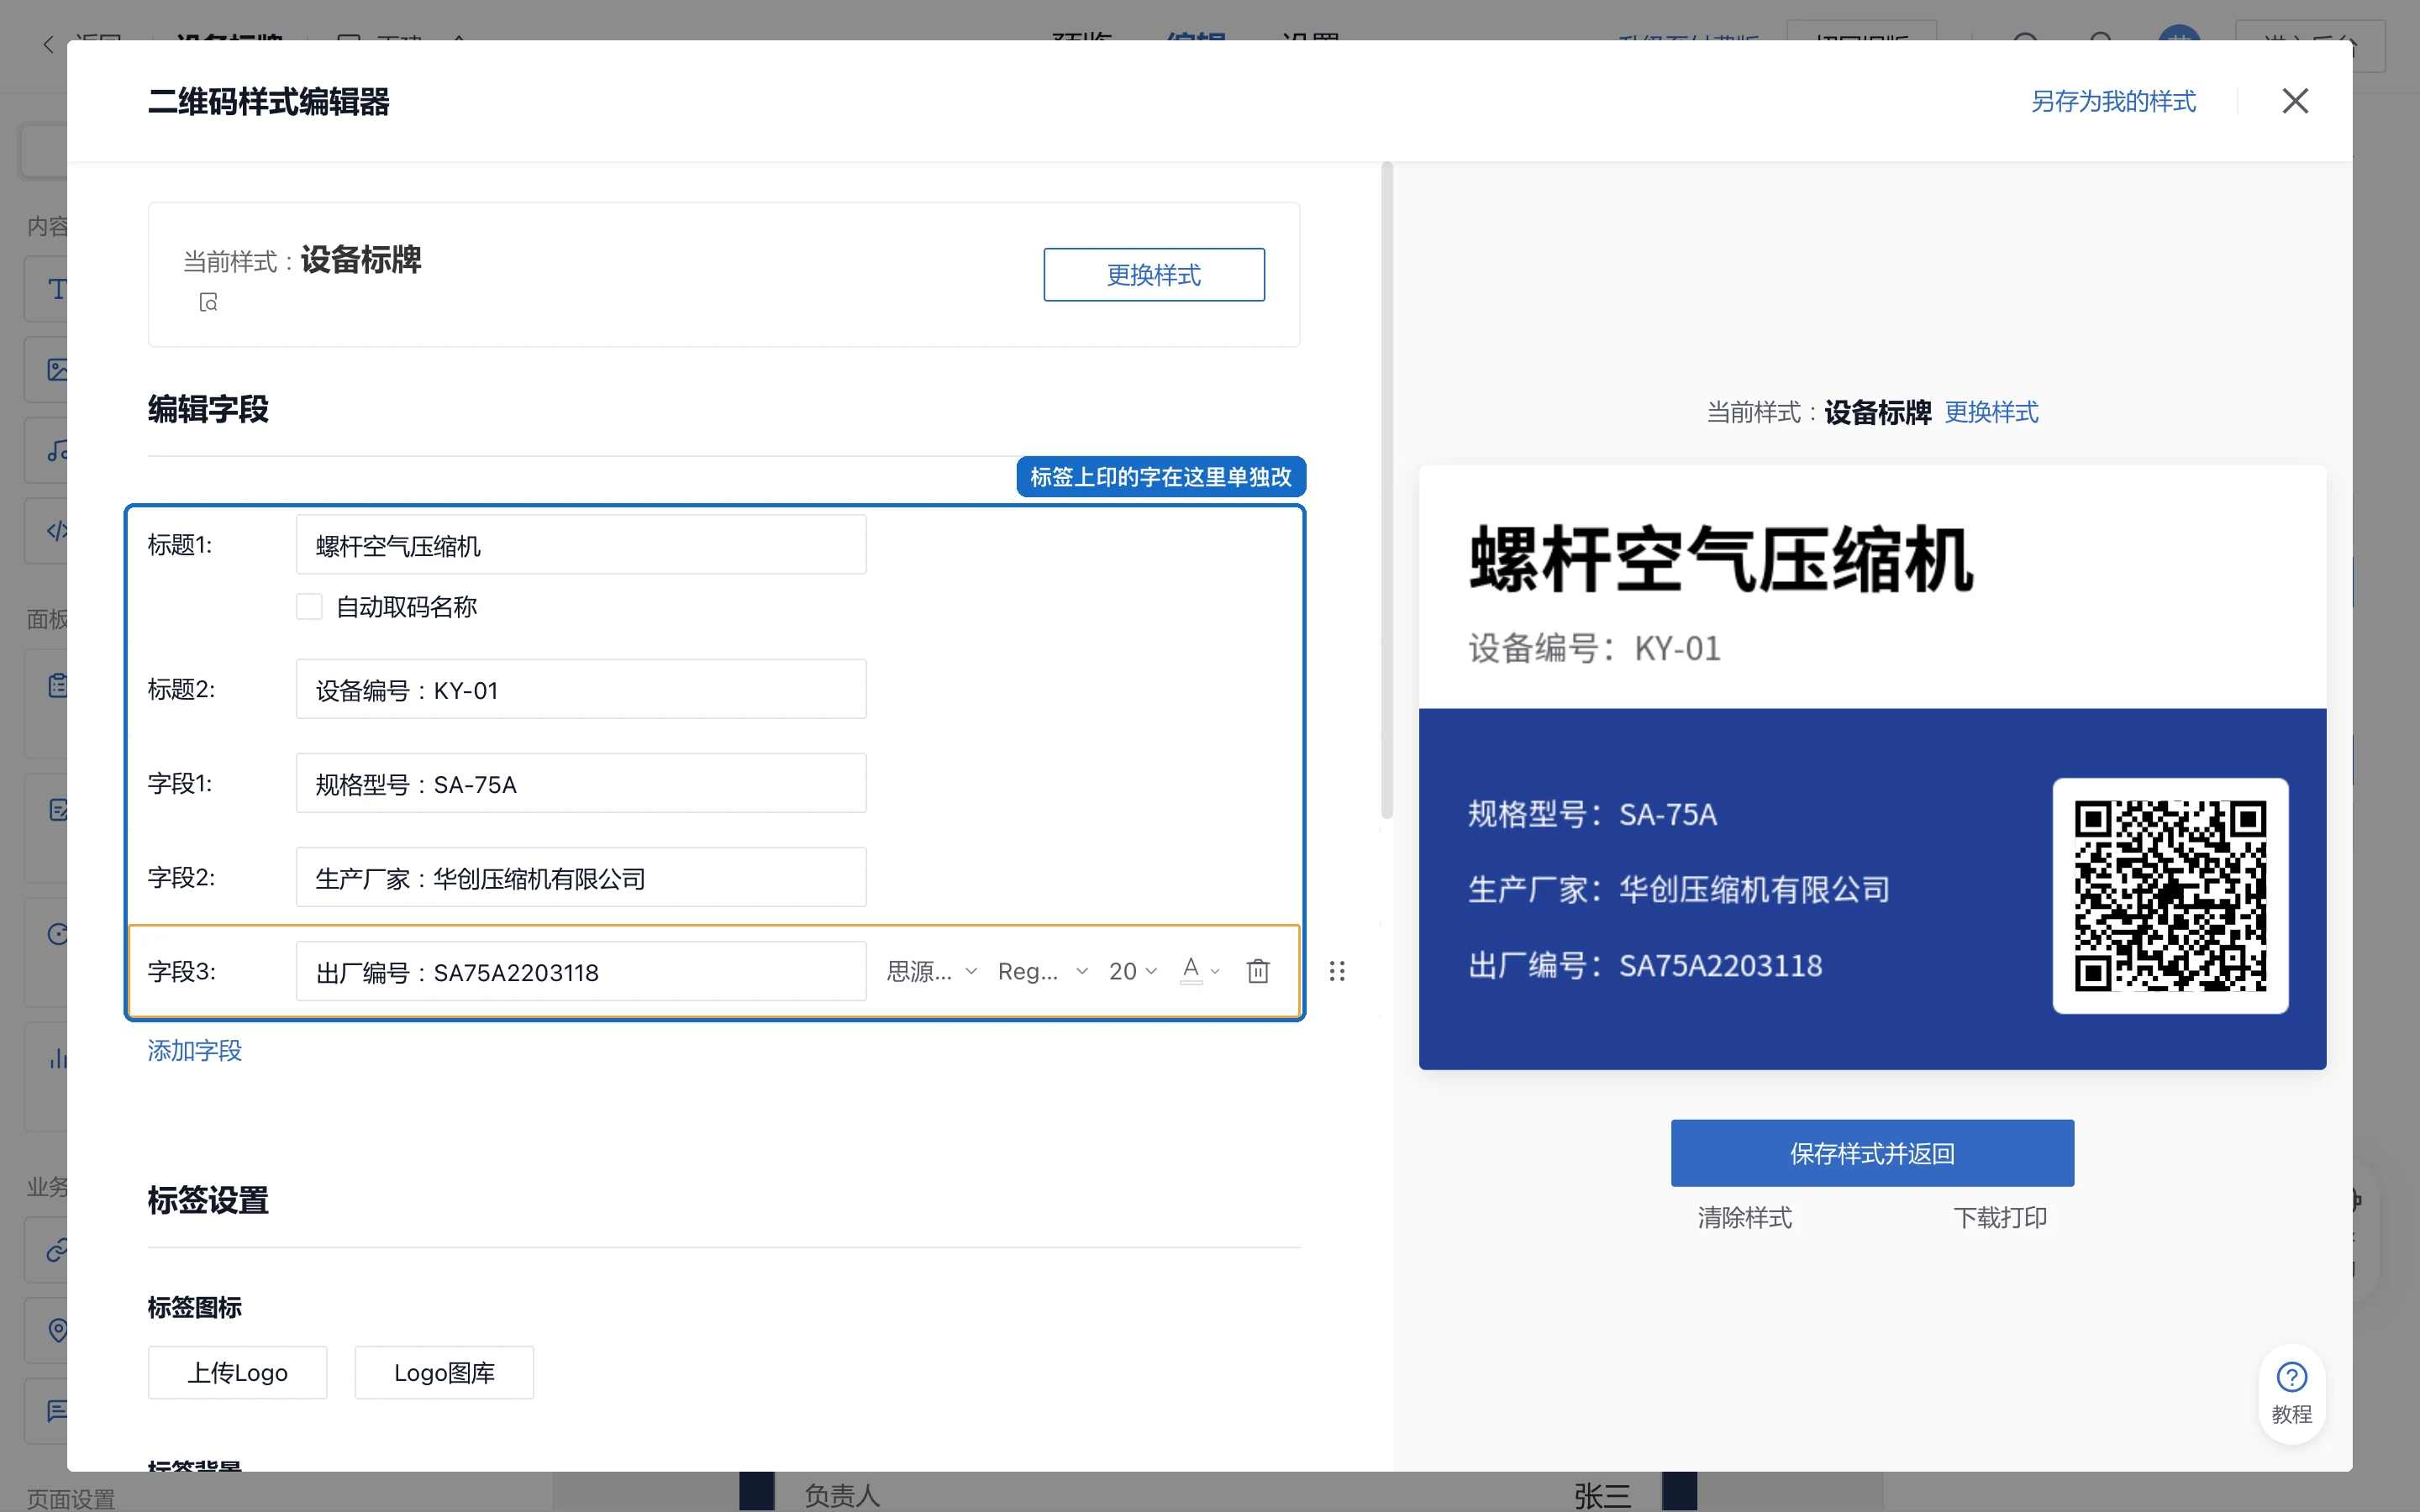Image resolution: width=2420 pixels, height=1512 pixels.
Task: Click preview text 出厂编号: SA75A2203118
Action: click(x=1645, y=965)
